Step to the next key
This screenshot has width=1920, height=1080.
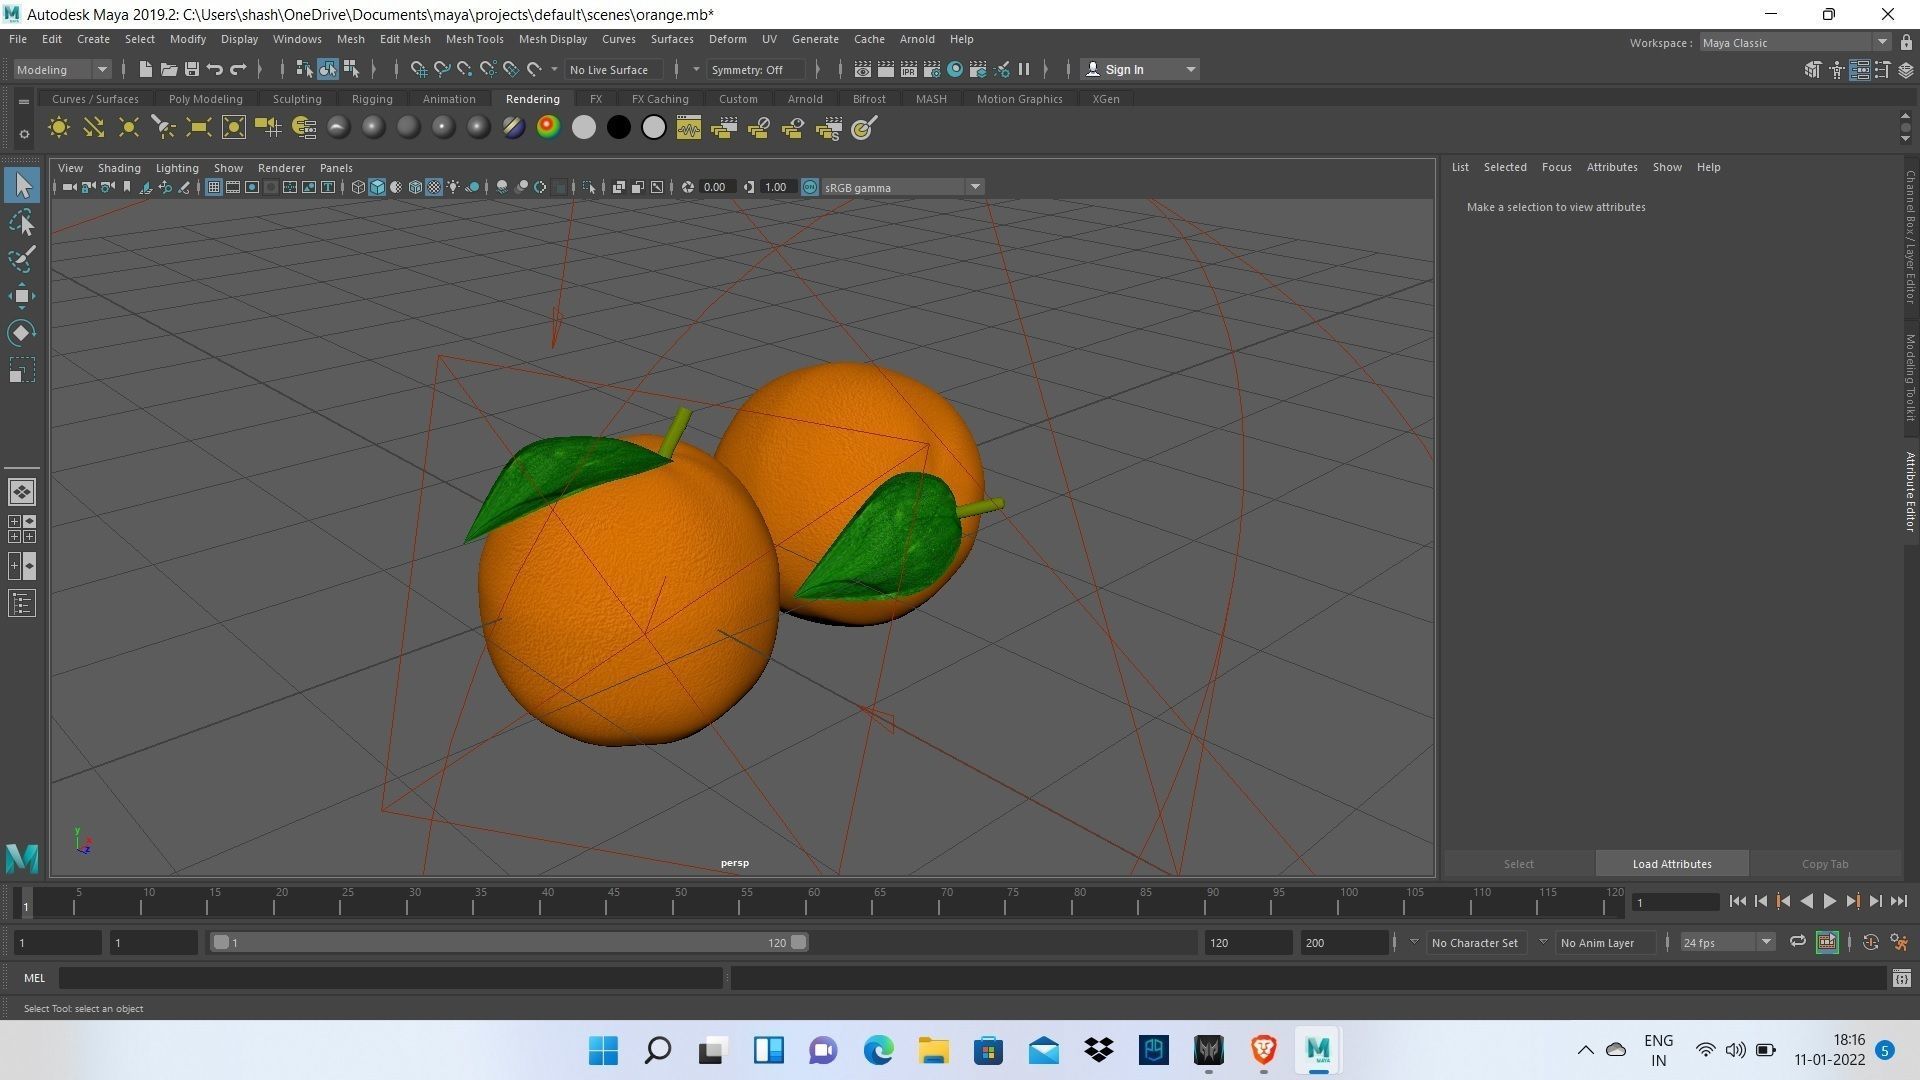(1852, 901)
